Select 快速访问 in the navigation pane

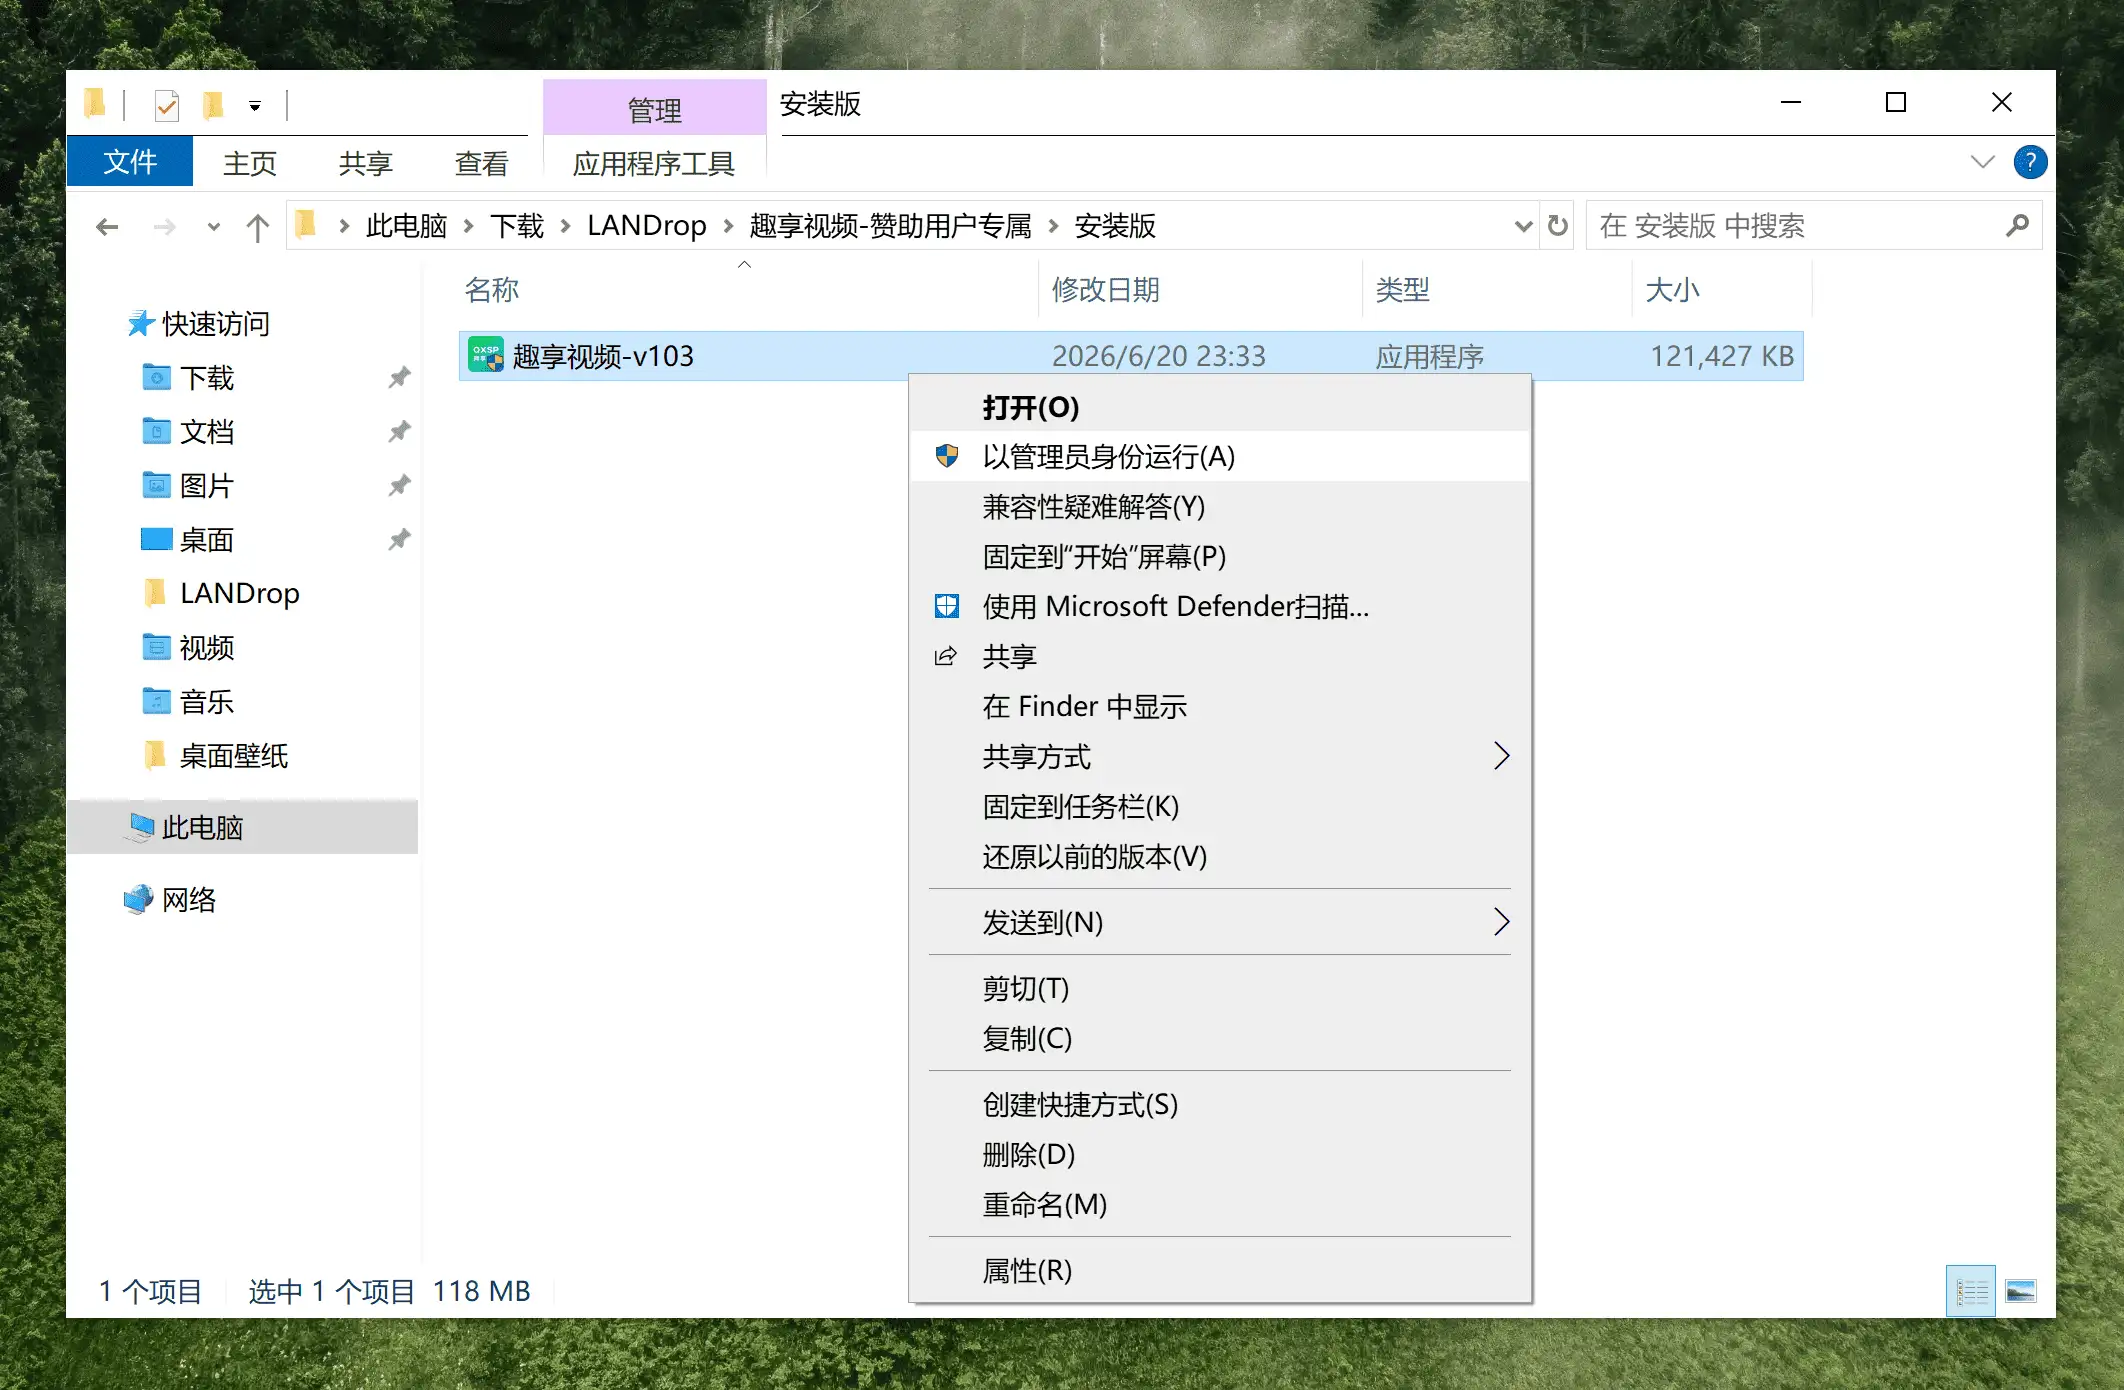pyautogui.click(x=216, y=324)
